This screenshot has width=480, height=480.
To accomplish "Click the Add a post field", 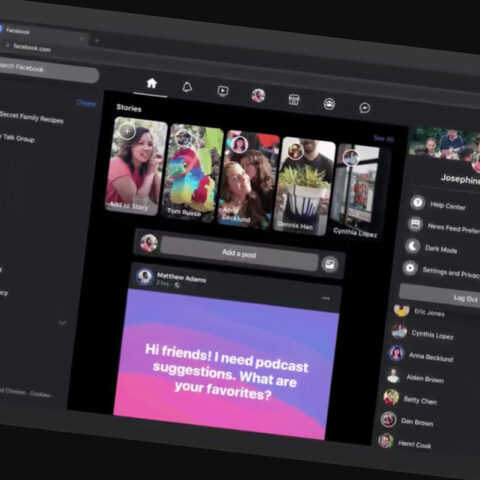I will click(x=239, y=254).
